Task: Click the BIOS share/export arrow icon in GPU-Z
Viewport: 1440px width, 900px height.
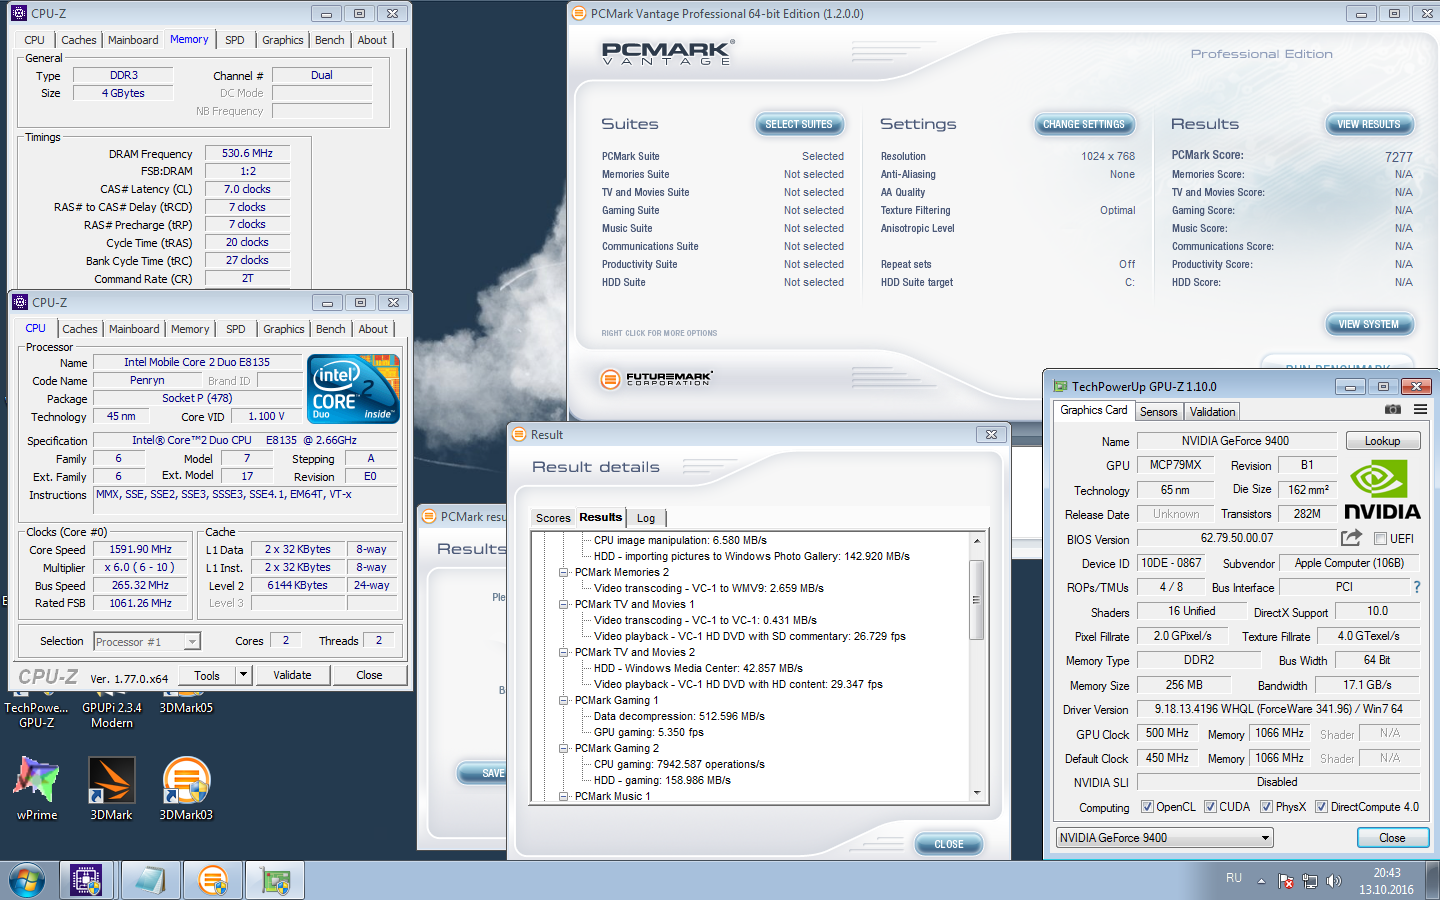Action: click(1351, 538)
